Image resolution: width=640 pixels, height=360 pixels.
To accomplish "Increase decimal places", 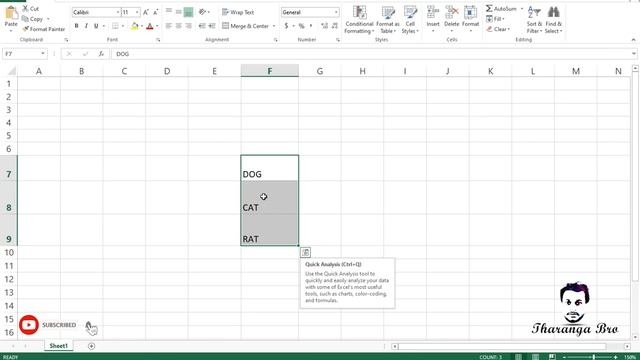I will [x=324, y=26].
